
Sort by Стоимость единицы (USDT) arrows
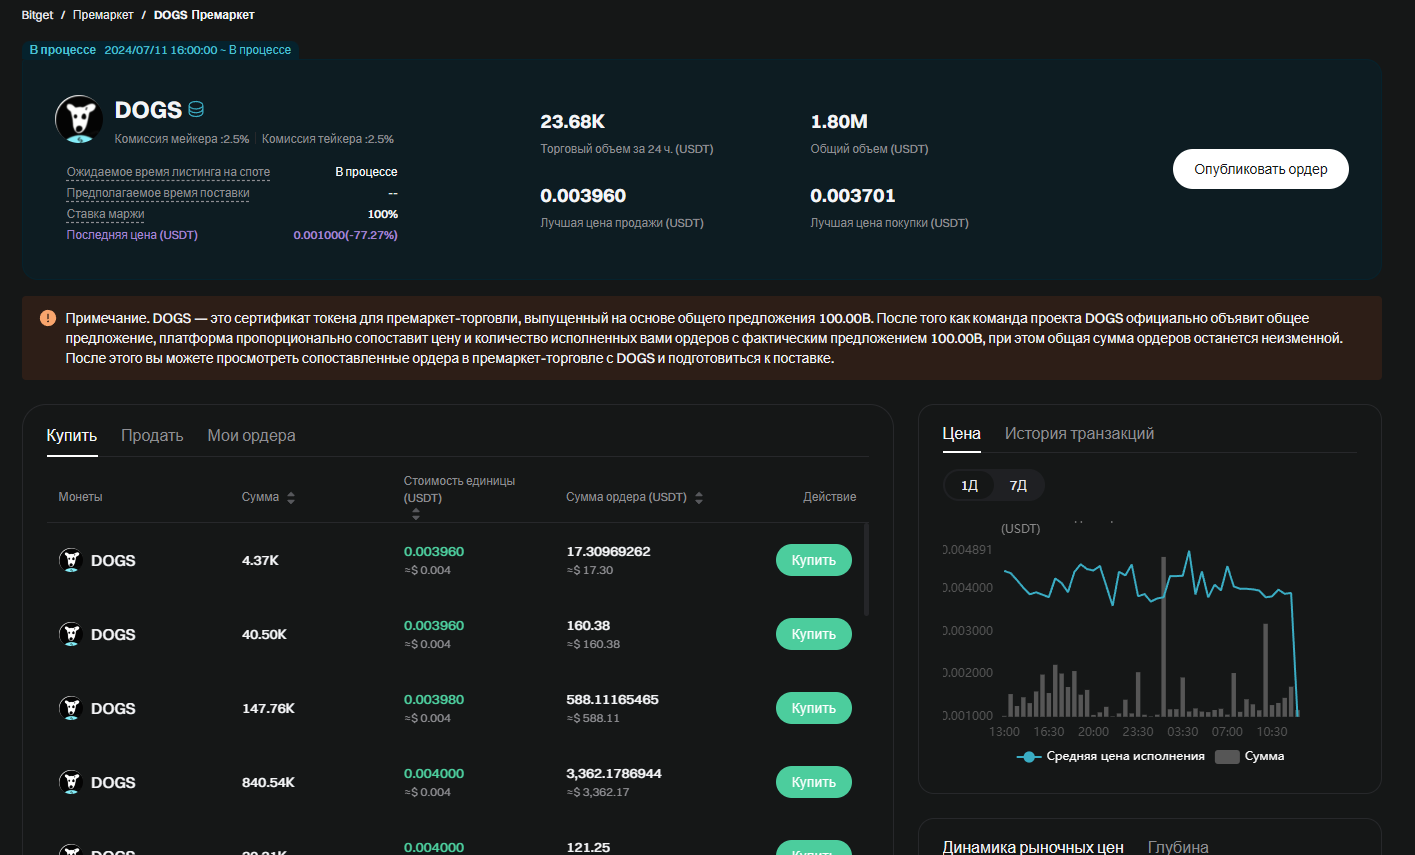tap(416, 514)
